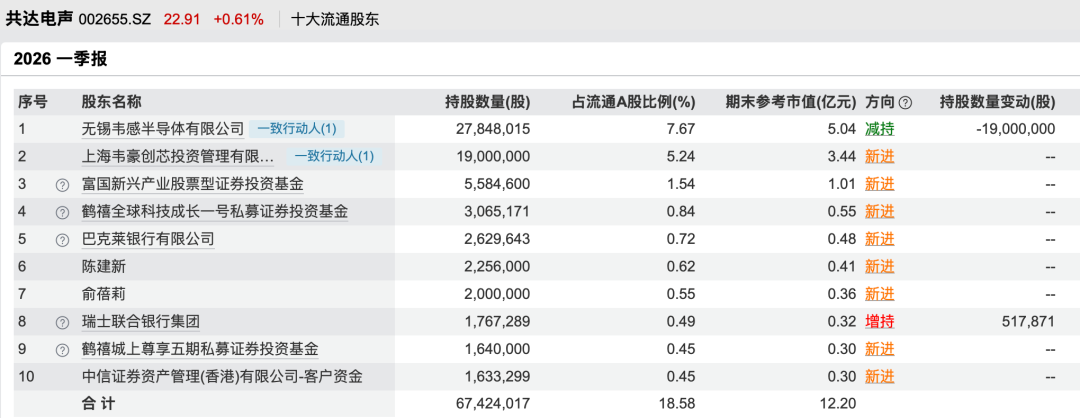Click question mark icon next to 瑞士联合银行集团

[62, 322]
